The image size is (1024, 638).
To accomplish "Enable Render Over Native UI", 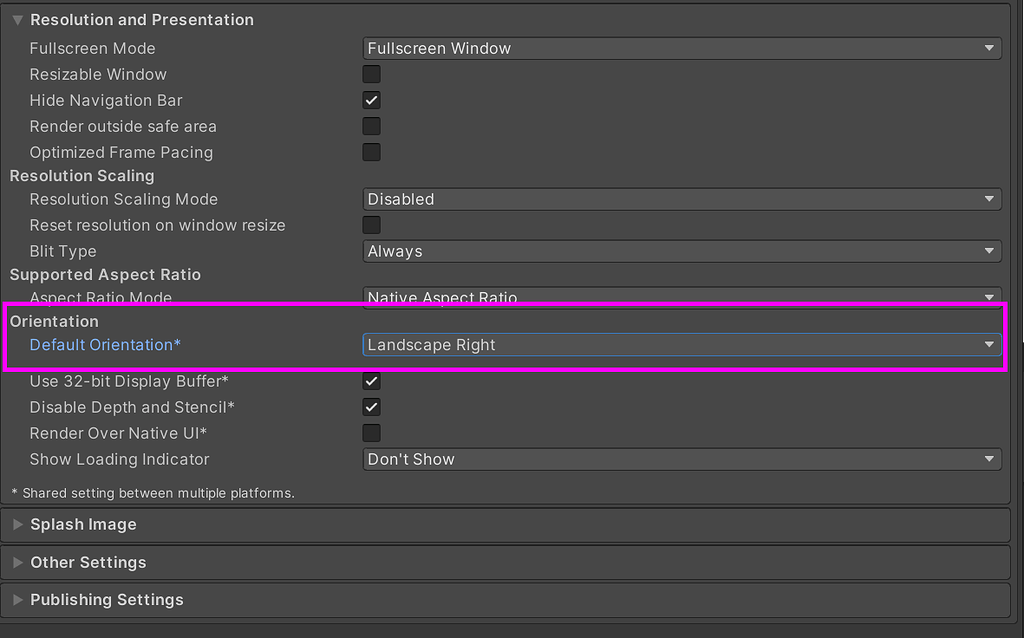I will (x=371, y=432).
